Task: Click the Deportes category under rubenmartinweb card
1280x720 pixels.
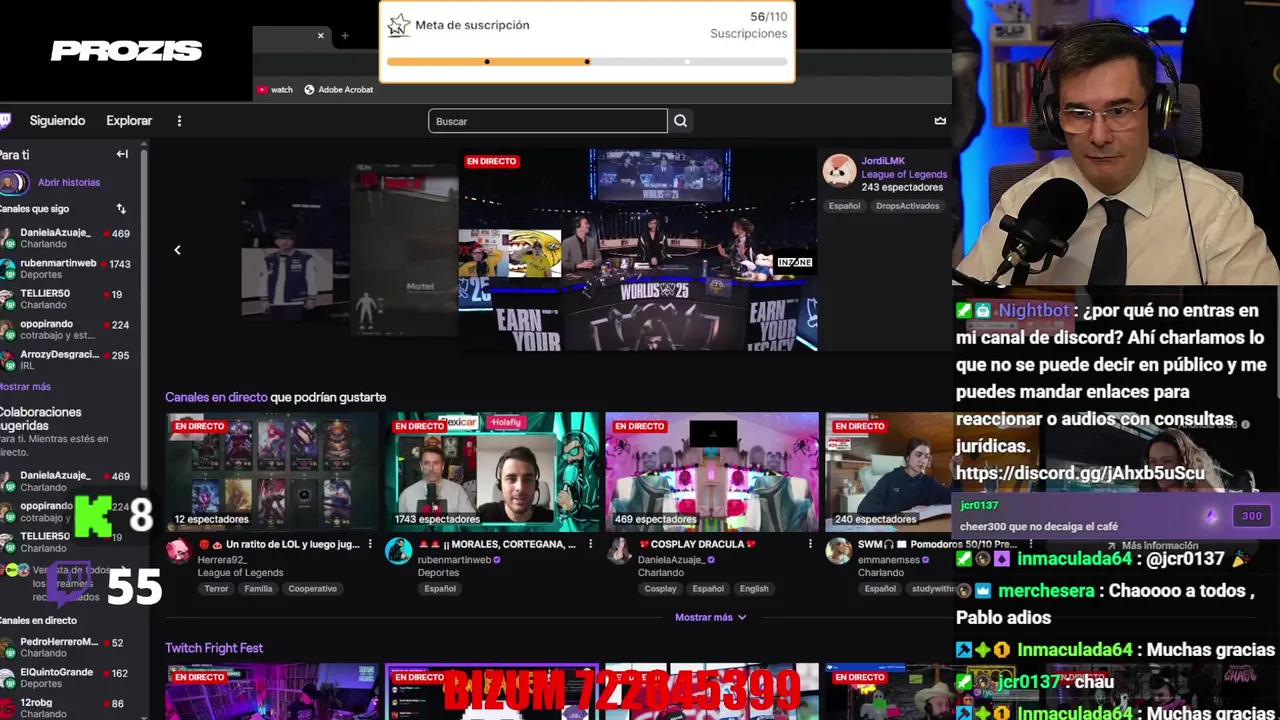Action: tap(438, 573)
